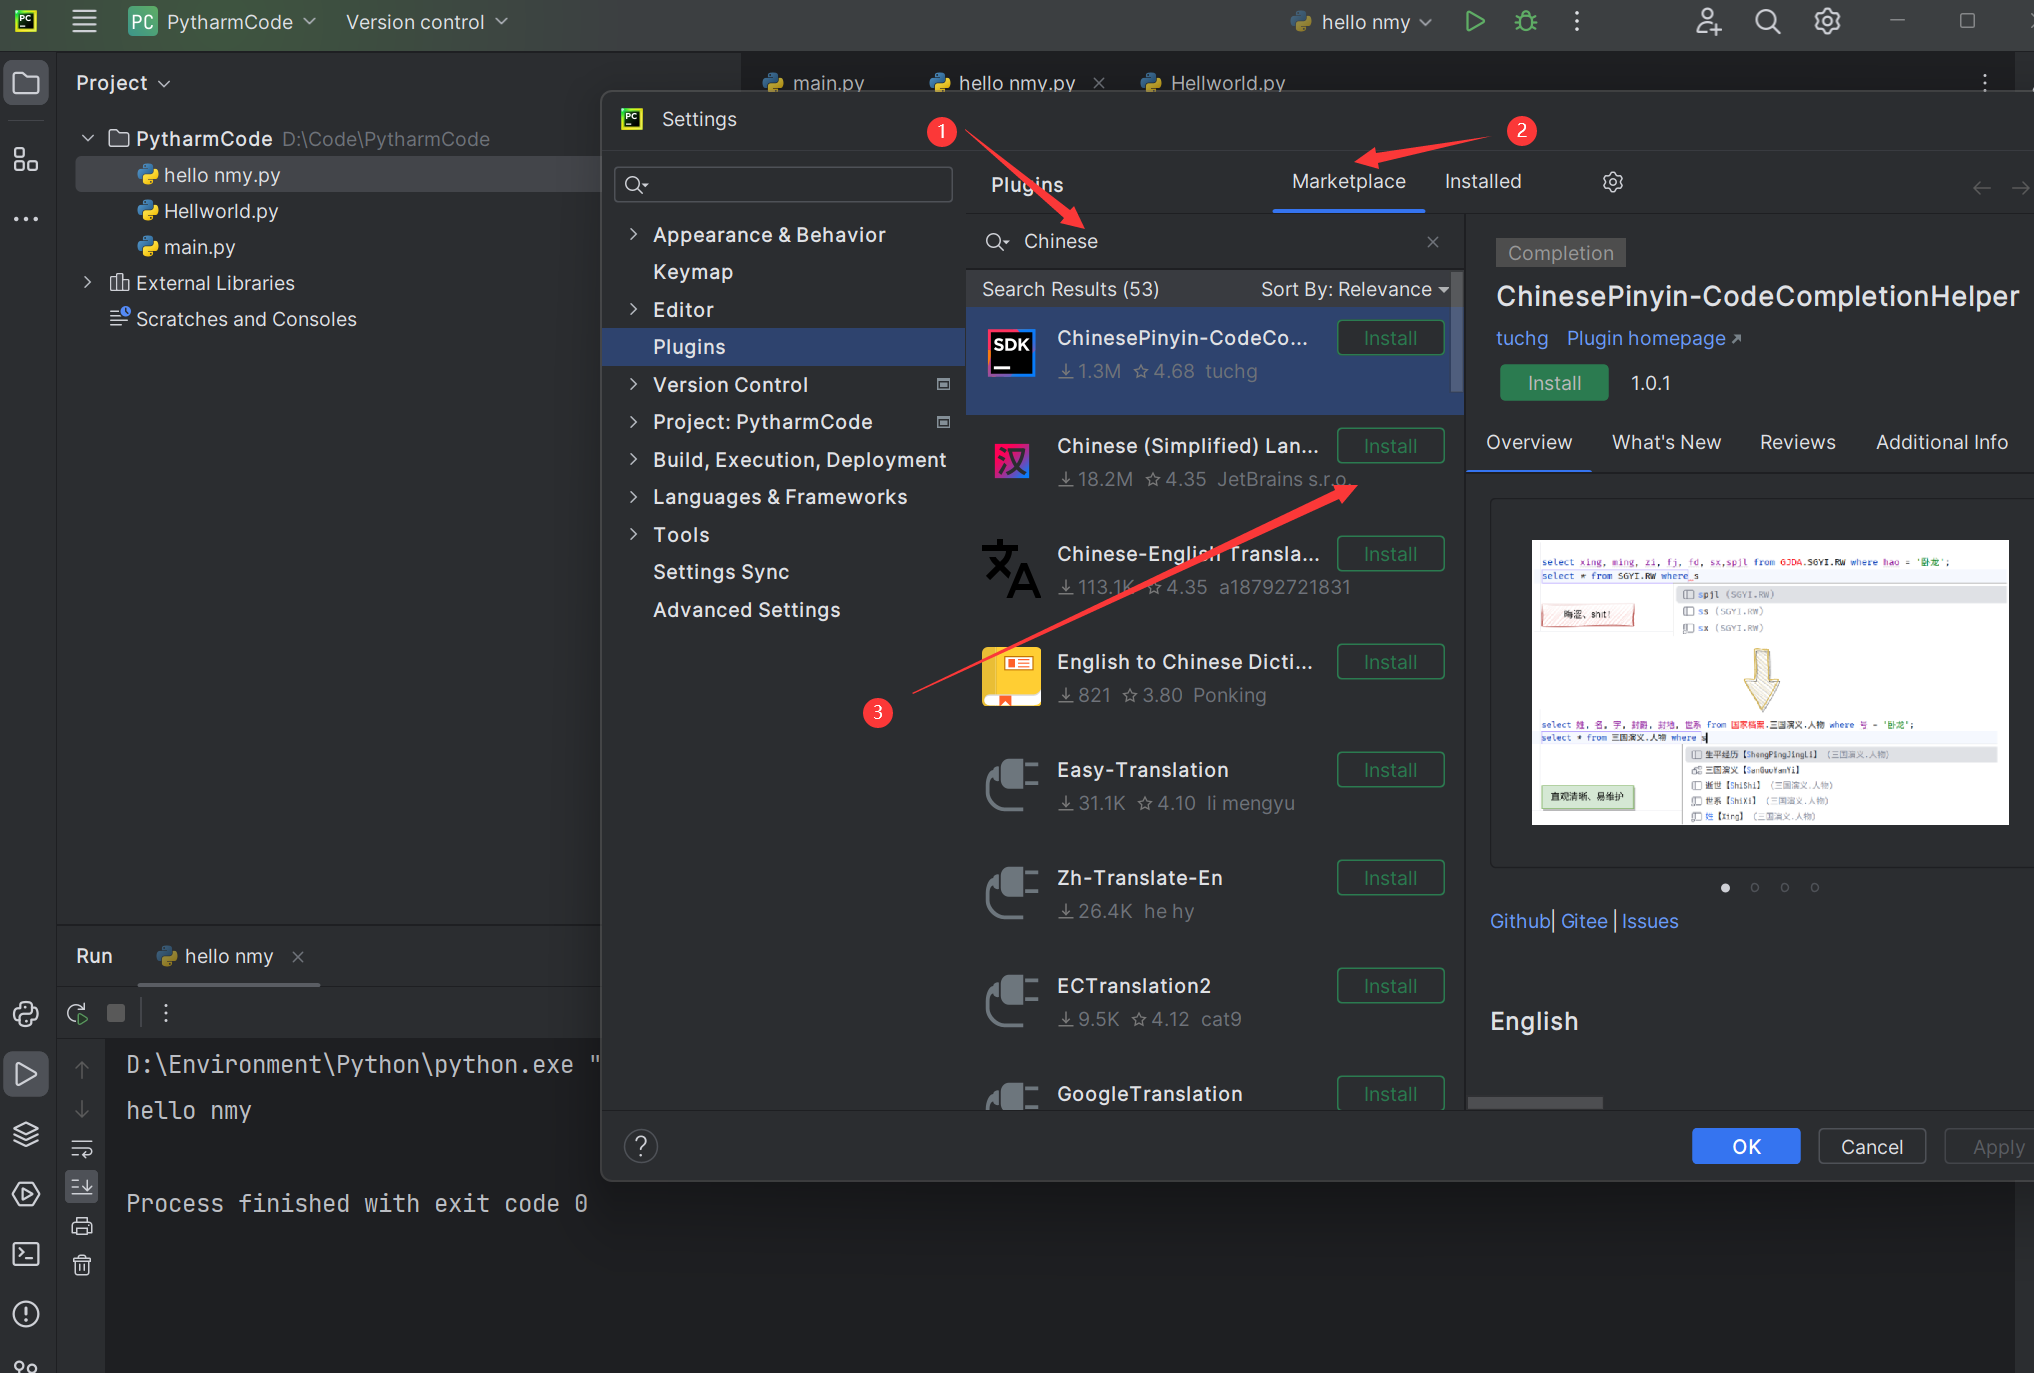Screen dimensions: 2034x1373
Task: Select Version Control from settings sidebar
Action: pos(729,385)
